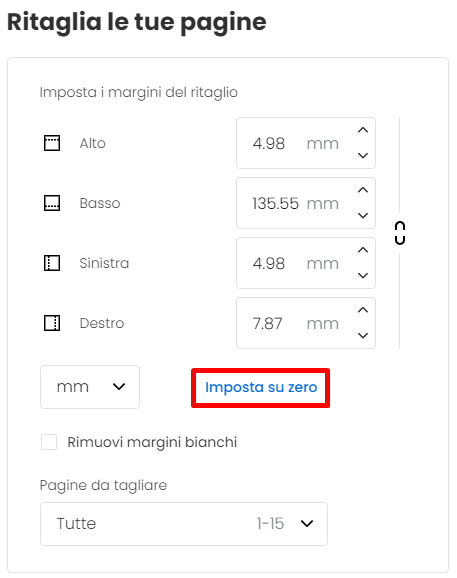The image size is (457, 578).
Task: Increase the Basso margin with up arrow
Action: coord(363,190)
